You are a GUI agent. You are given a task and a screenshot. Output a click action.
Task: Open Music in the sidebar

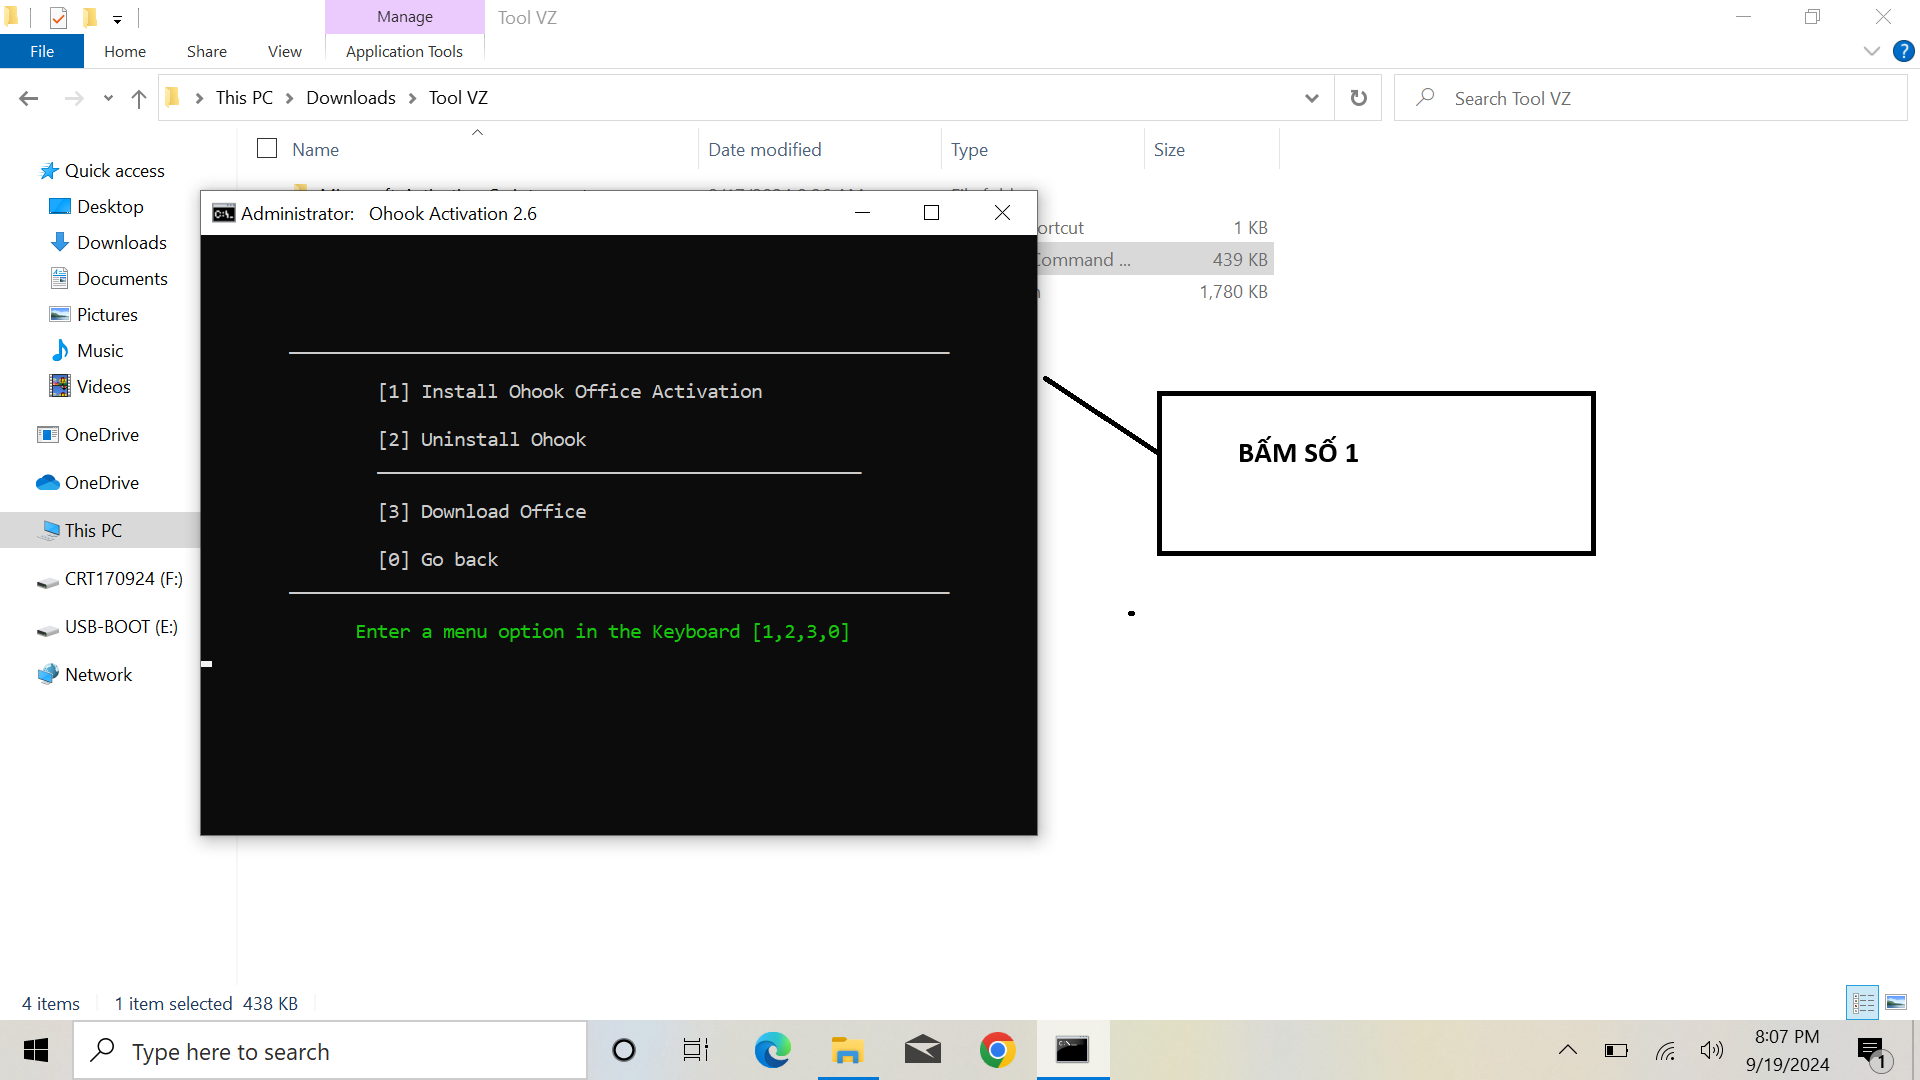coord(100,351)
